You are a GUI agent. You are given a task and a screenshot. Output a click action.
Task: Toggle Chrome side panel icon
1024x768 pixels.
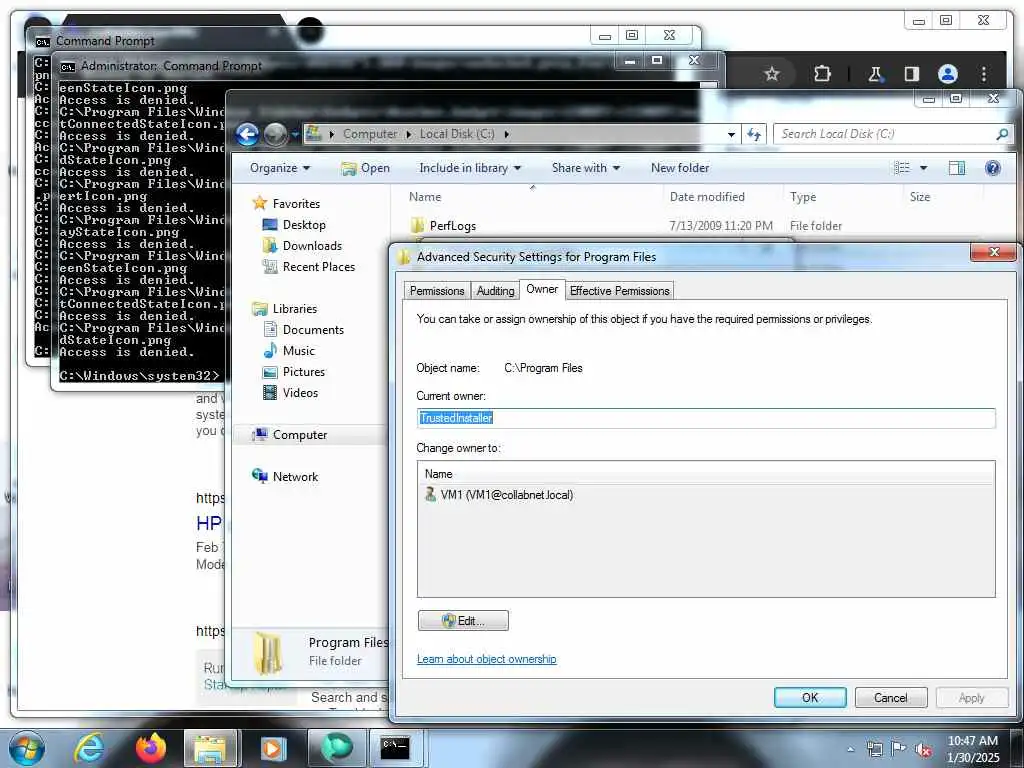click(x=912, y=74)
